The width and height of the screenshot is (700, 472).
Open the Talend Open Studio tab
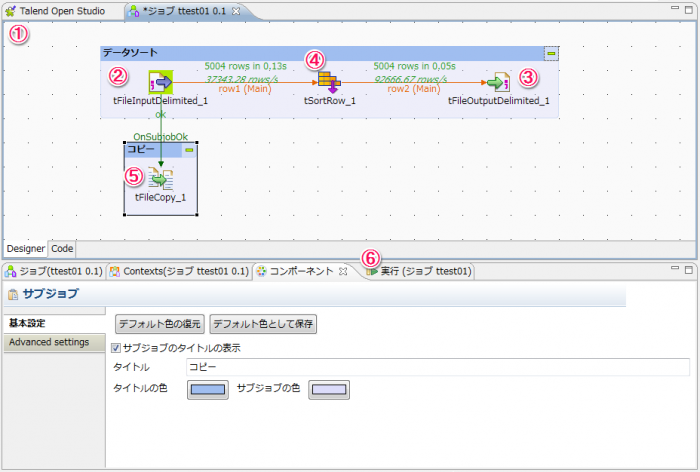point(55,11)
